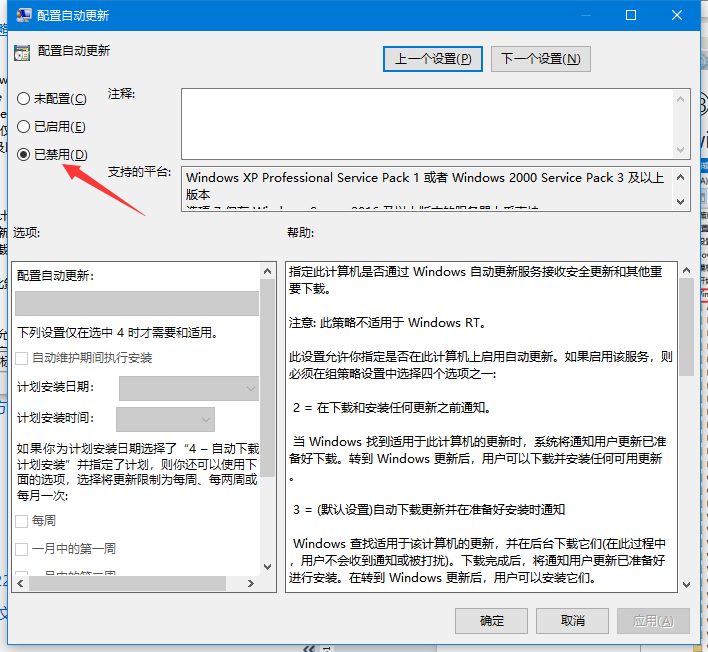Viewport: 708px width, 652px height.
Task: Click inside the 注释 comment text box
Action: click(x=430, y=122)
